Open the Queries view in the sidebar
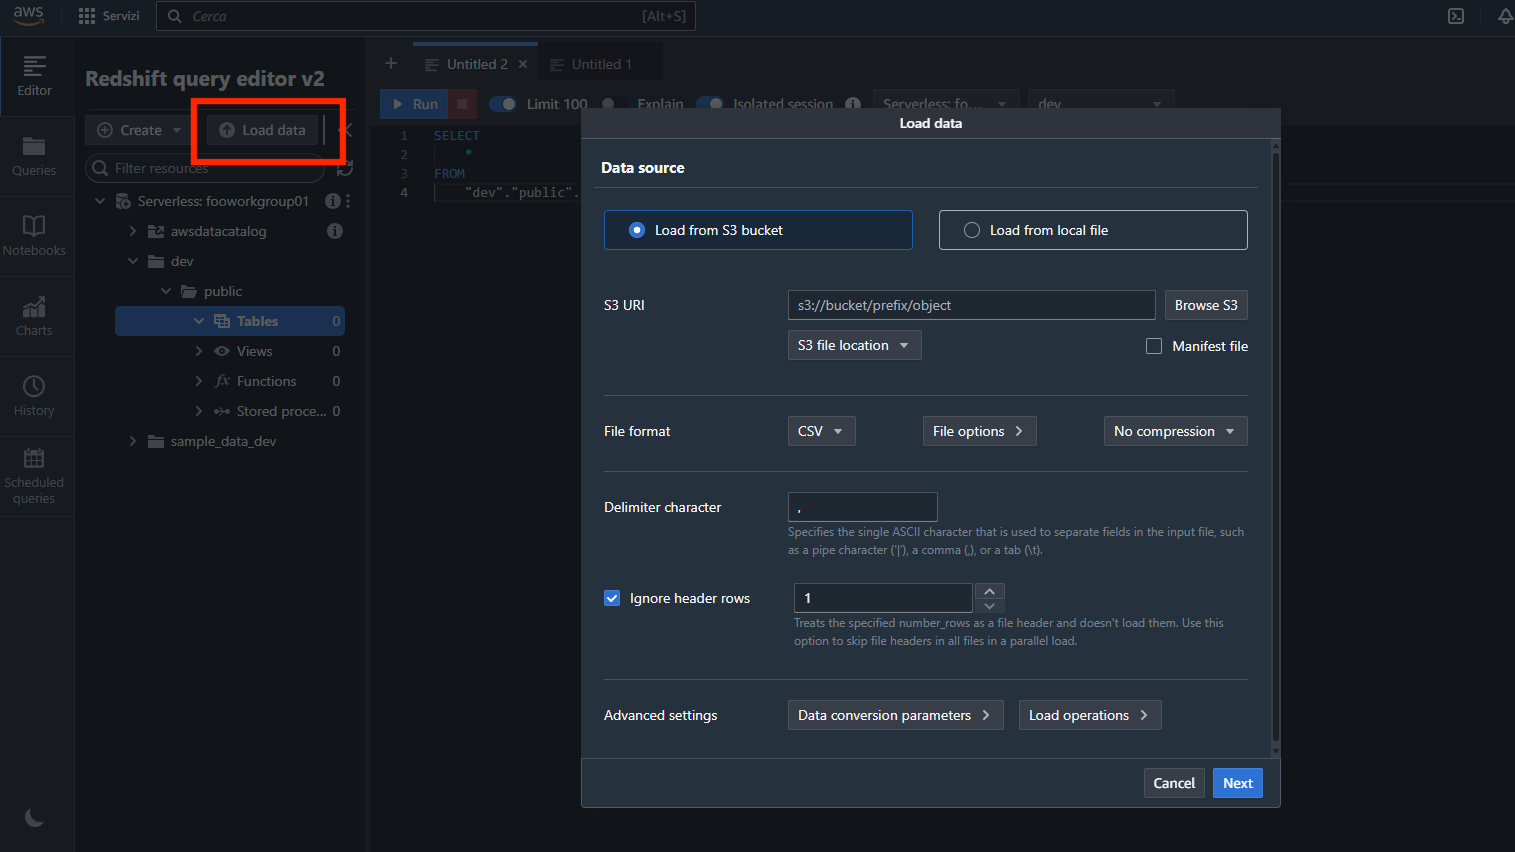 34,156
